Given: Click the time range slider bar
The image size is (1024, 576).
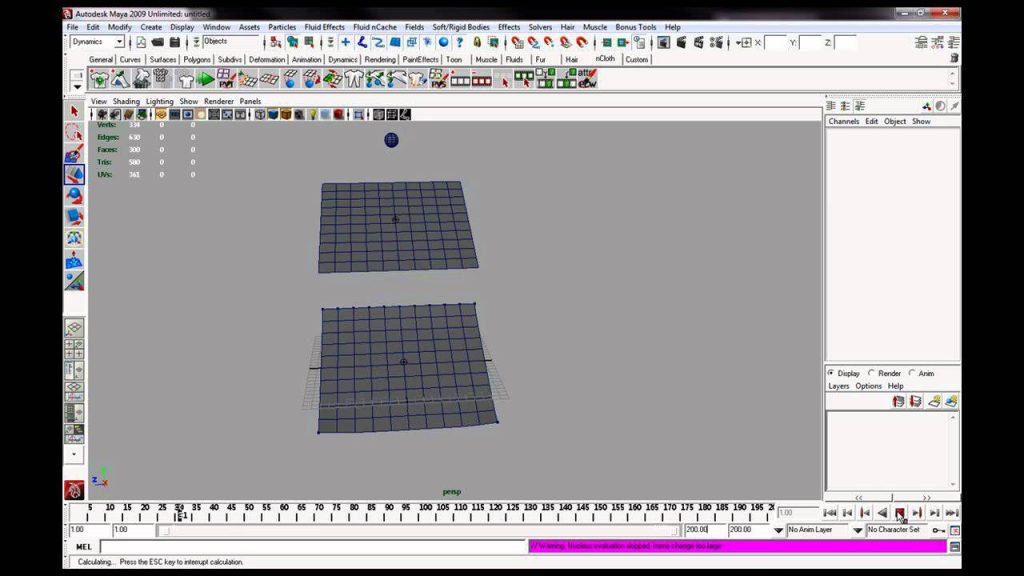Looking at the screenshot, I should point(417,530).
